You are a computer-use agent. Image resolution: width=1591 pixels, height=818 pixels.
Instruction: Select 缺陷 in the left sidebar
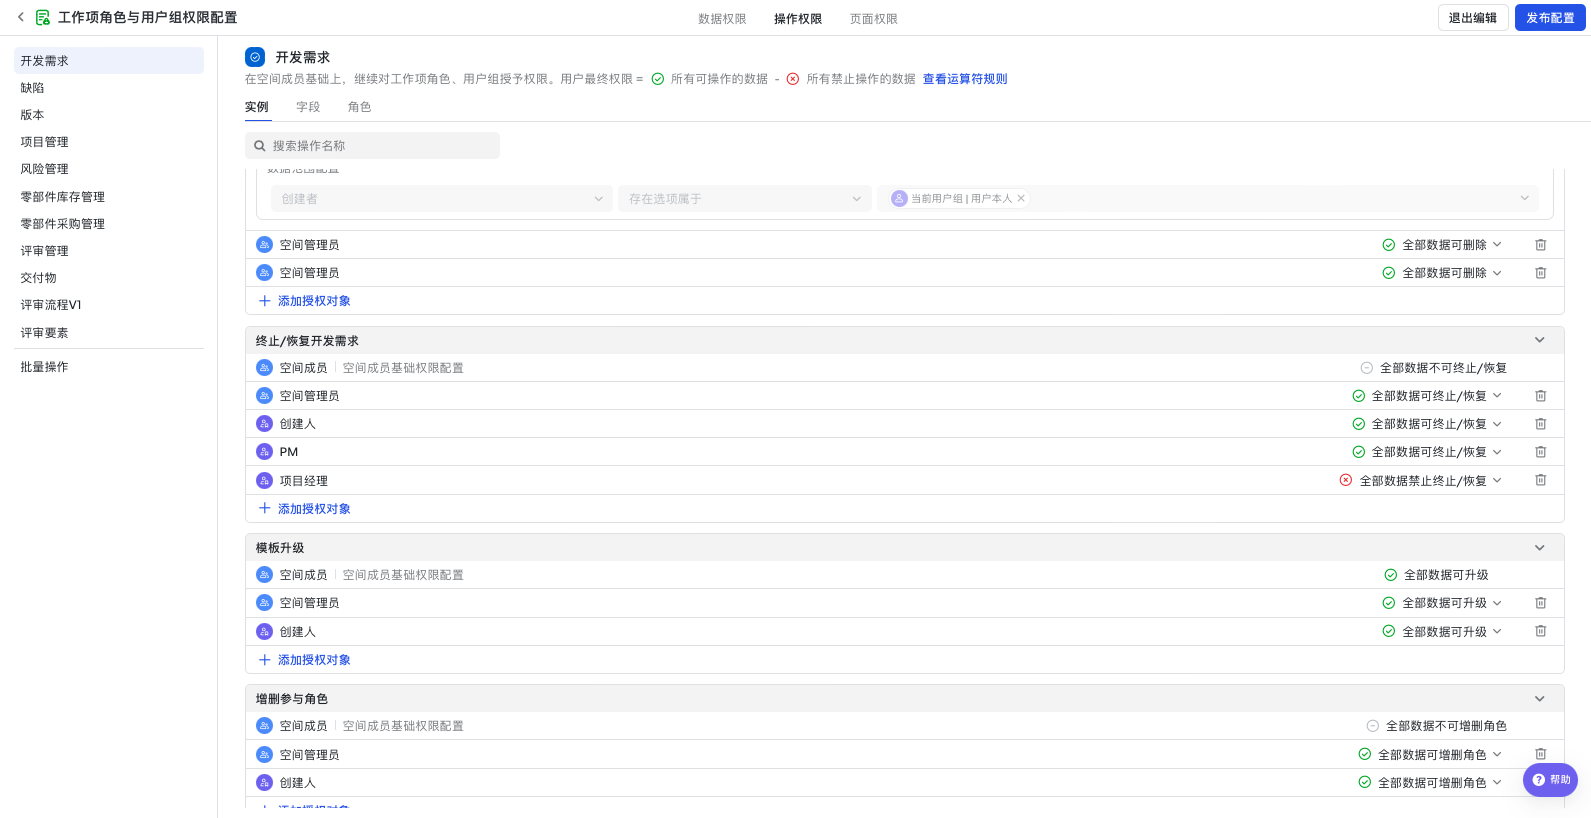[x=109, y=88]
